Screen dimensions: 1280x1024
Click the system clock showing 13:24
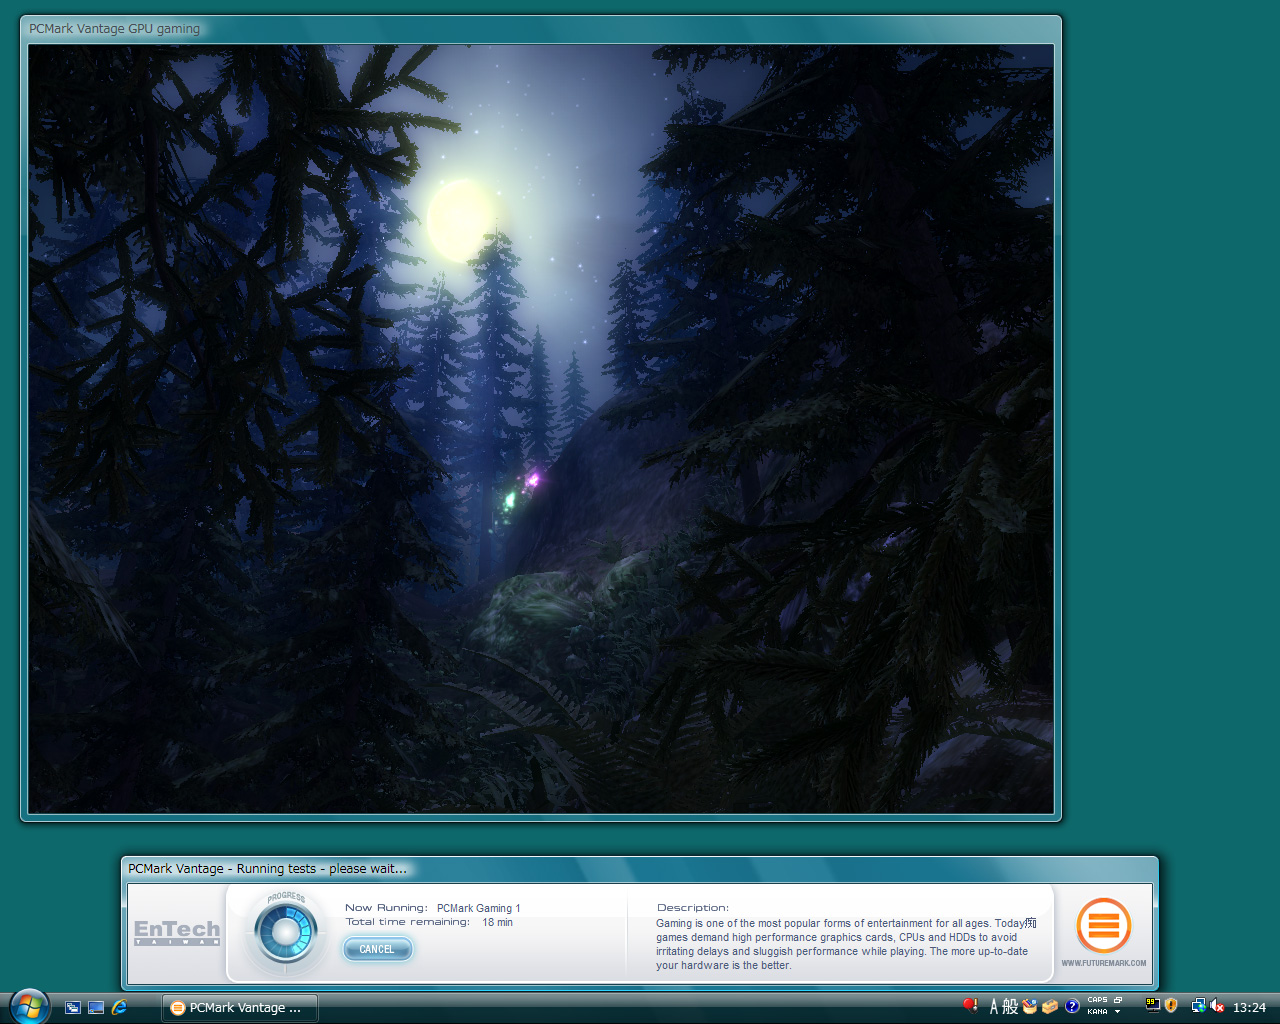[x=1250, y=1007]
